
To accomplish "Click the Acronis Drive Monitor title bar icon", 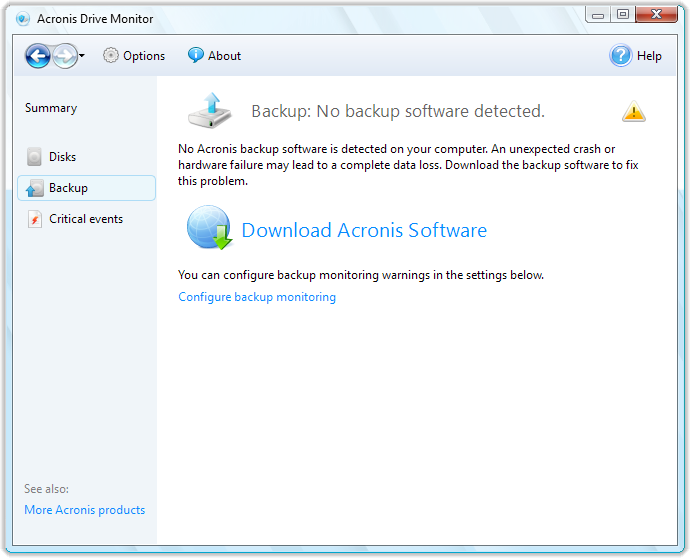I will click(x=22, y=19).
